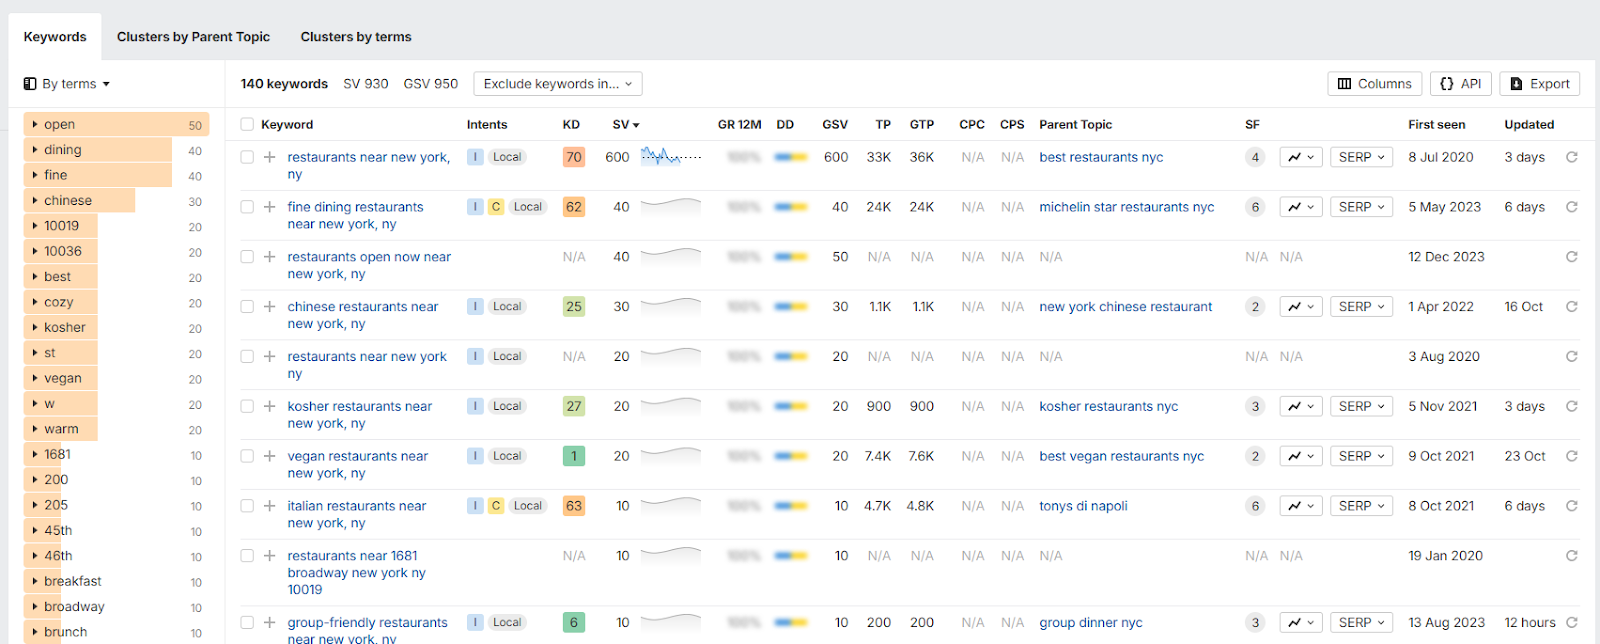Refresh vegan restaurants row updated 23 Oct
Screen dimensions: 1600x644
[1571, 456]
